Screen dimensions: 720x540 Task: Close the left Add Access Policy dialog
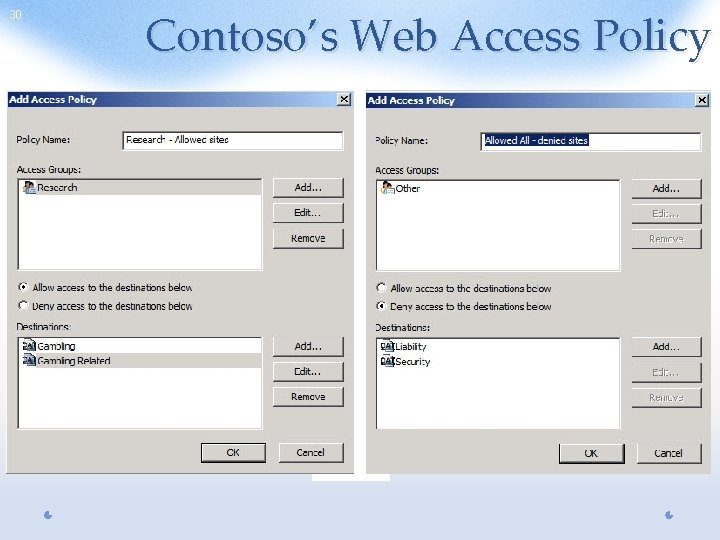pos(344,99)
